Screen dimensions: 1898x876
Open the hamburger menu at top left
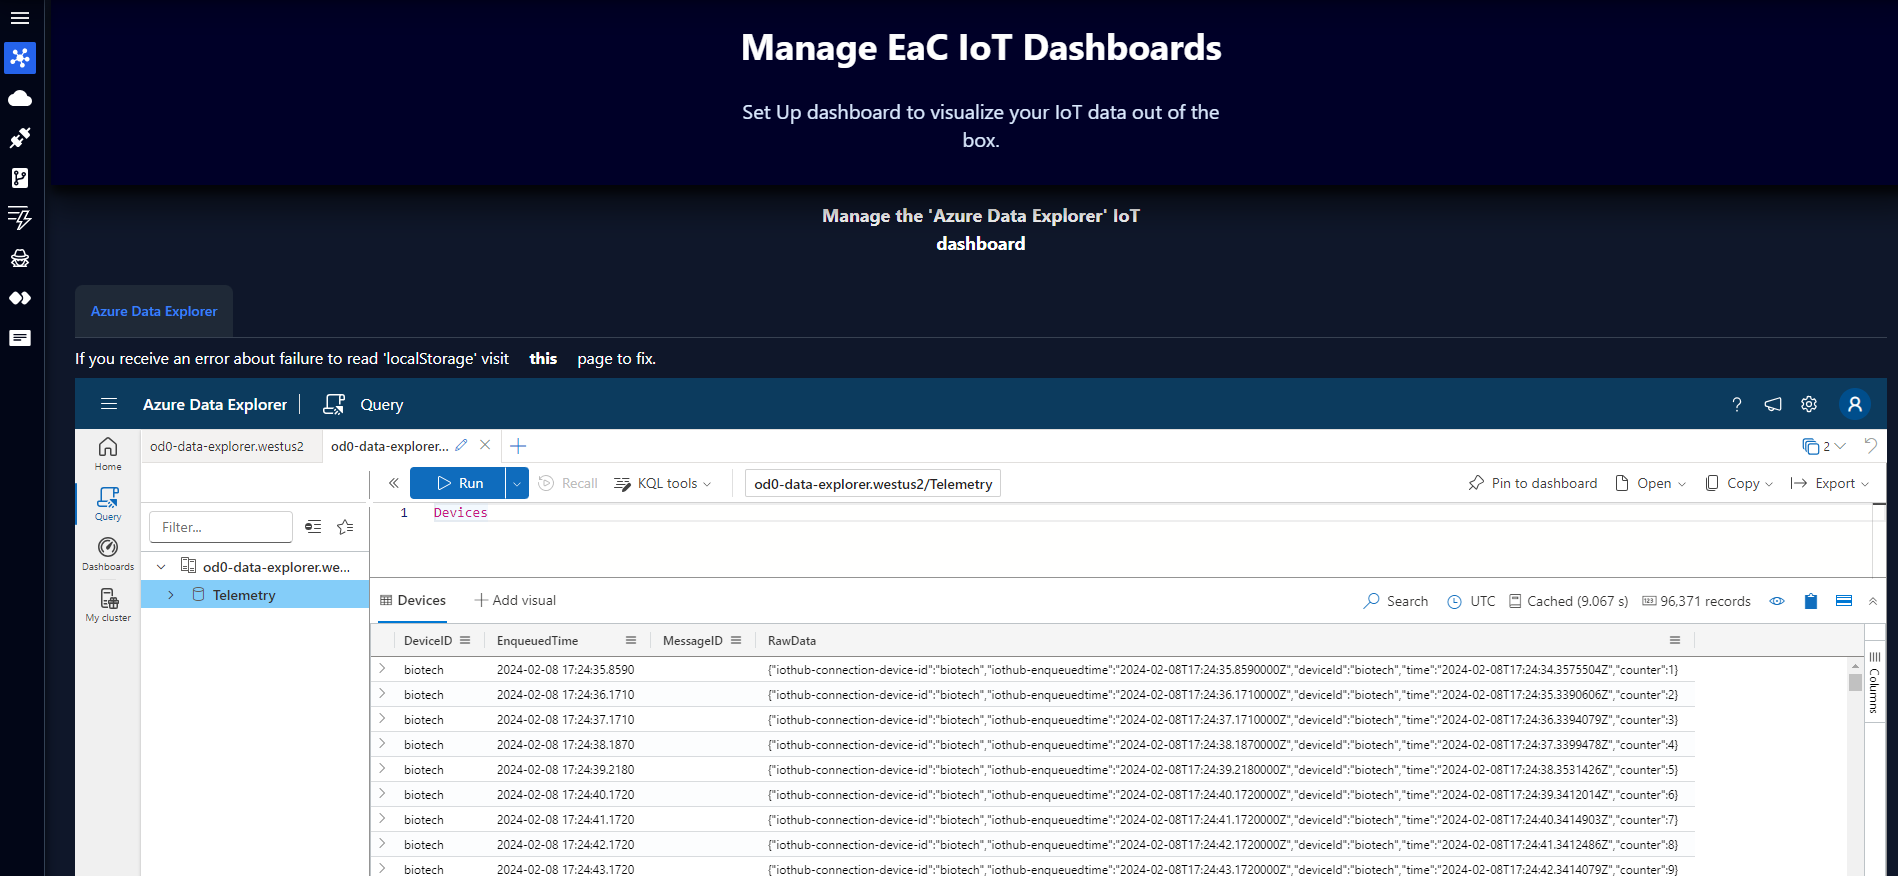coord(20,18)
